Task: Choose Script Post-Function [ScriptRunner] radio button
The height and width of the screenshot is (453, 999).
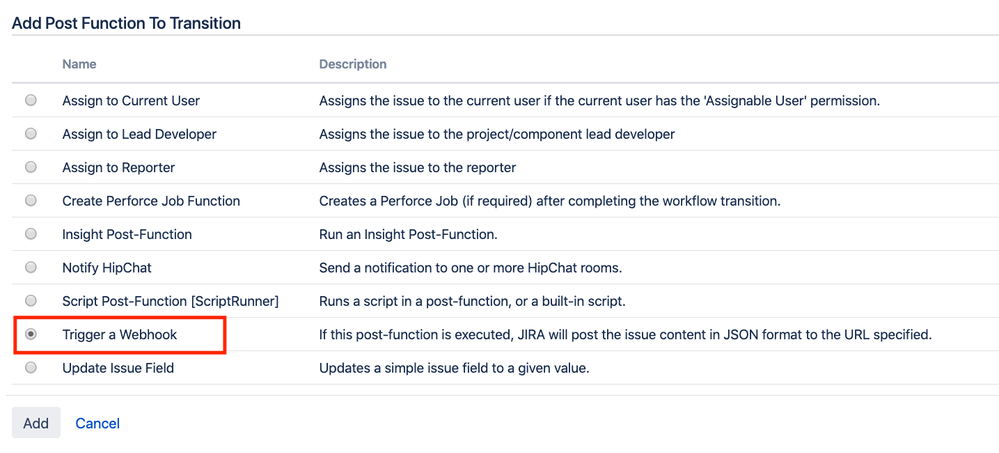Action: tap(31, 301)
